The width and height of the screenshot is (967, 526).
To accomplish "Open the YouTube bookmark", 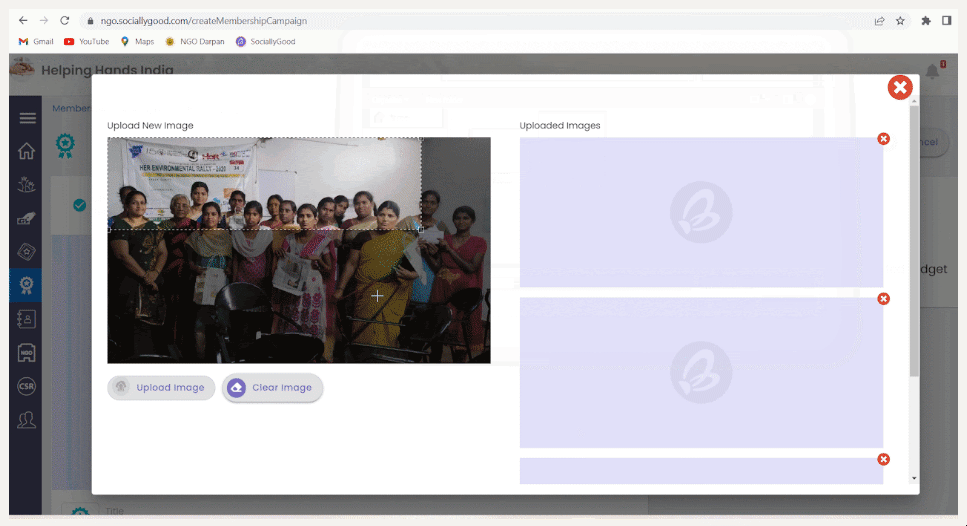I will pyautogui.click(x=86, y=41).
